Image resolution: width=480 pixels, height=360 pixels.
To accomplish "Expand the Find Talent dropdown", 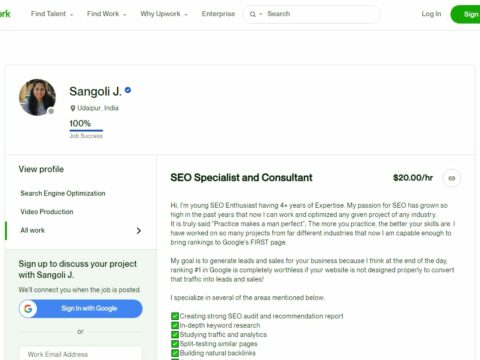I will pos(52,14).
